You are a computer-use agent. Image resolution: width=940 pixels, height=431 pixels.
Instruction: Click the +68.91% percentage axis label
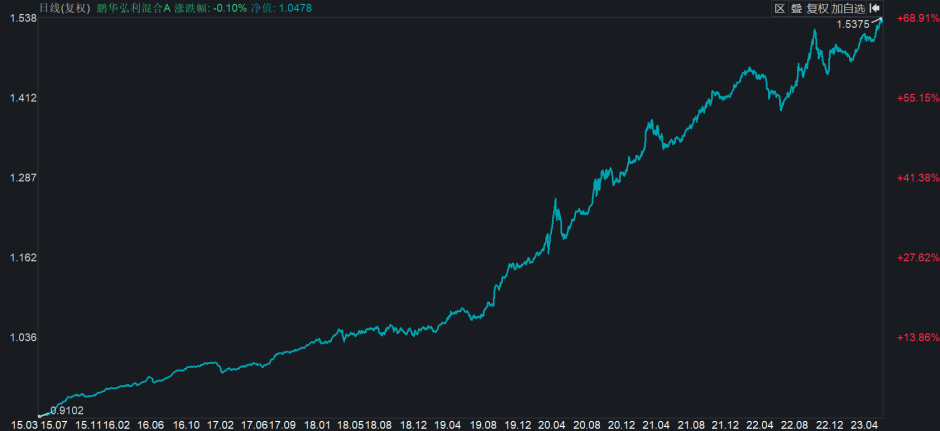point(917,18)
